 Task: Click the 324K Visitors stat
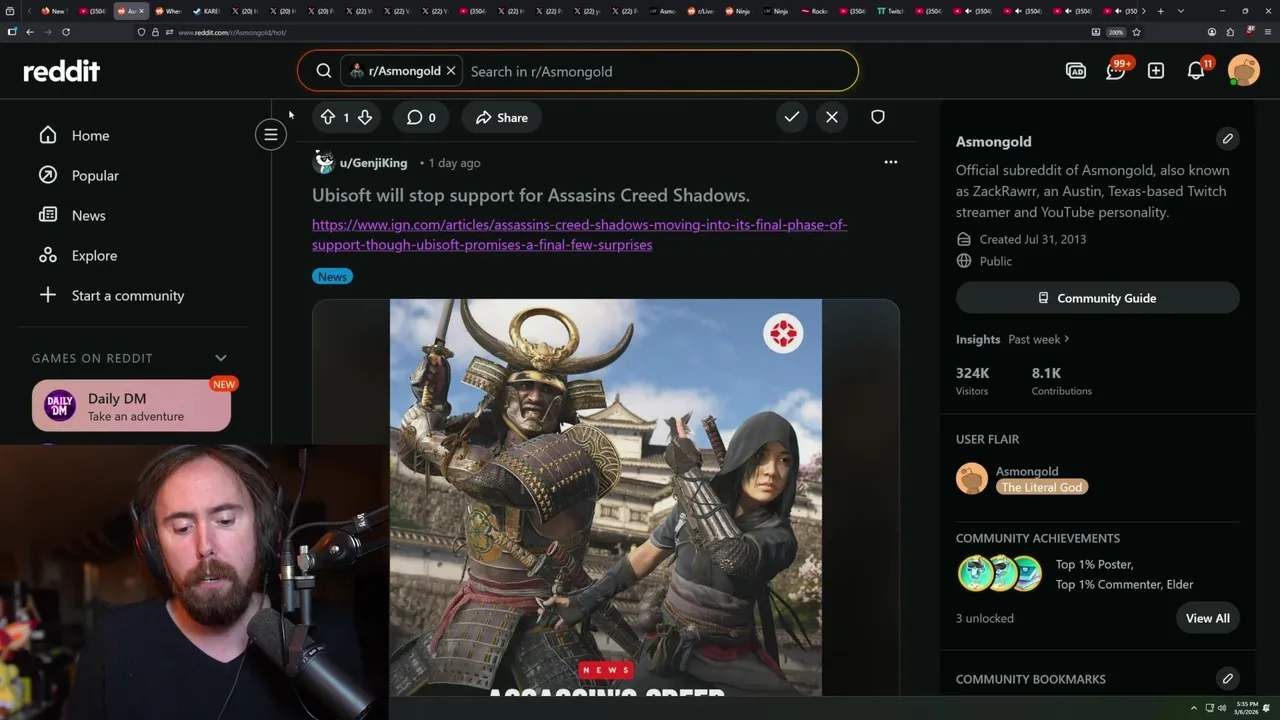tap(972, 380)
